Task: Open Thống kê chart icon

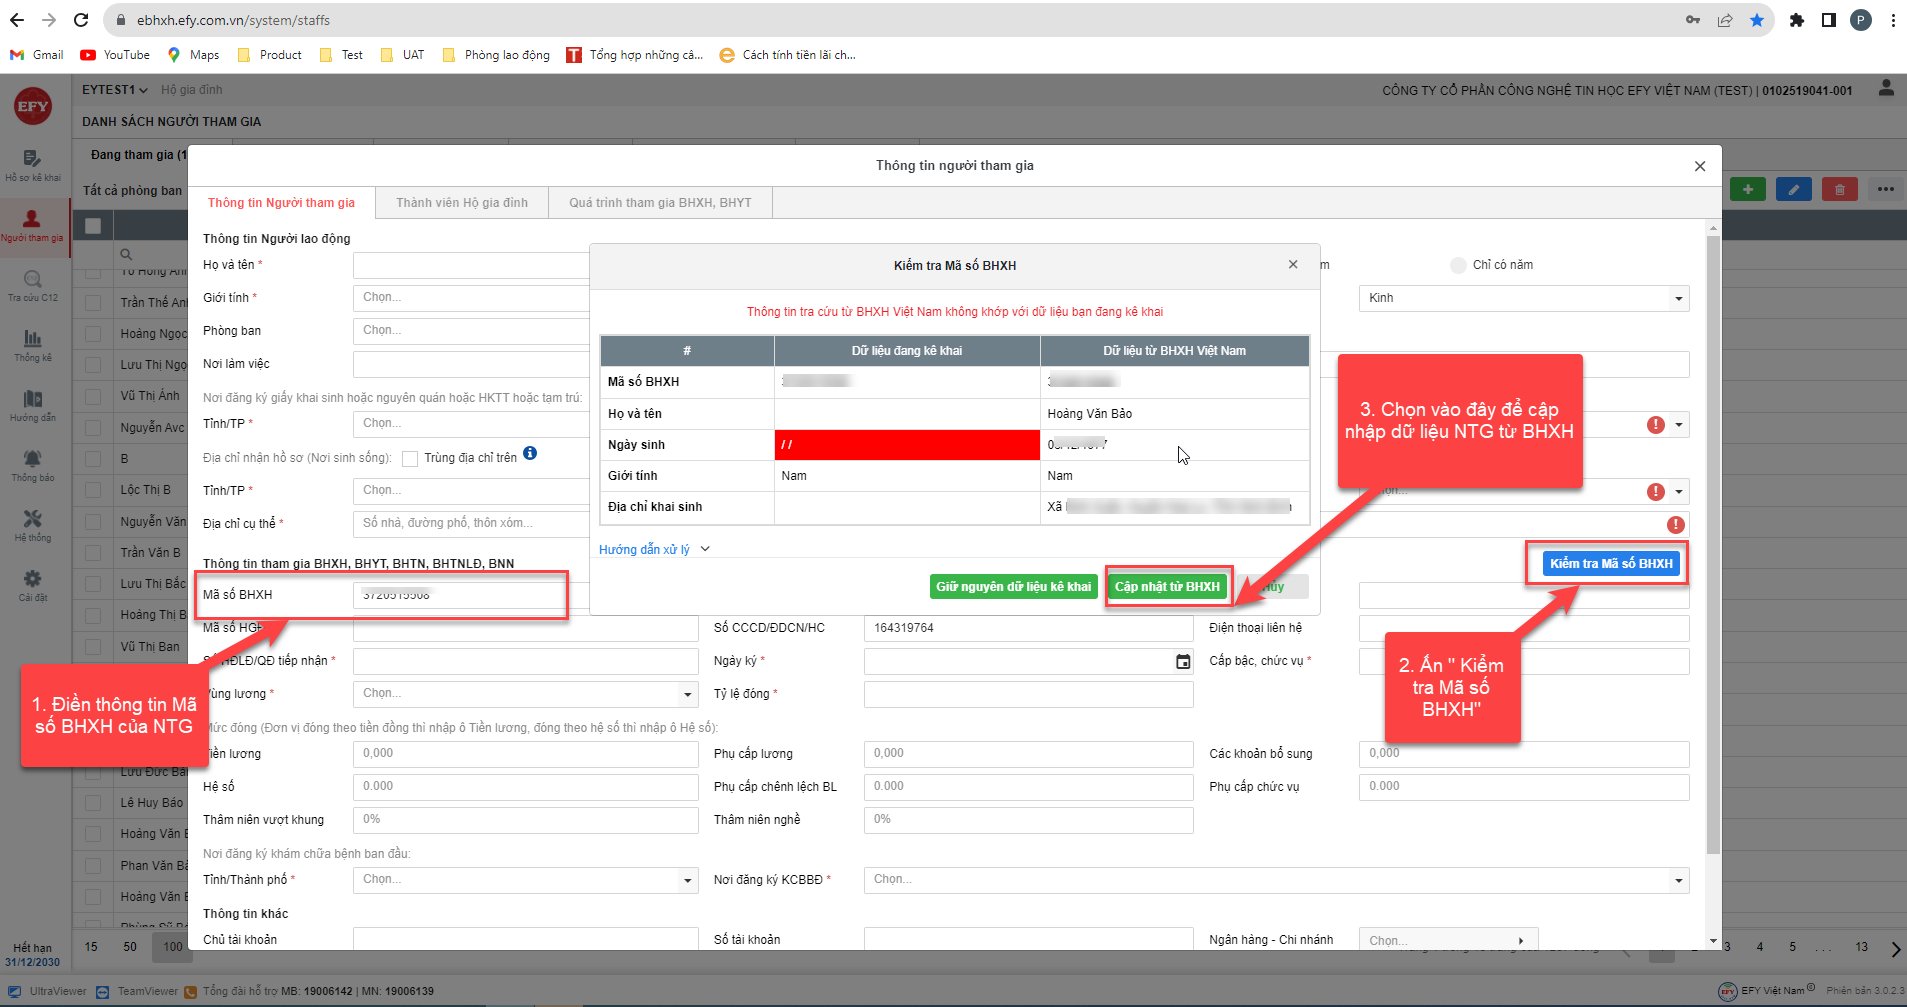Action: pyautogui.click(x=32, y=340)
